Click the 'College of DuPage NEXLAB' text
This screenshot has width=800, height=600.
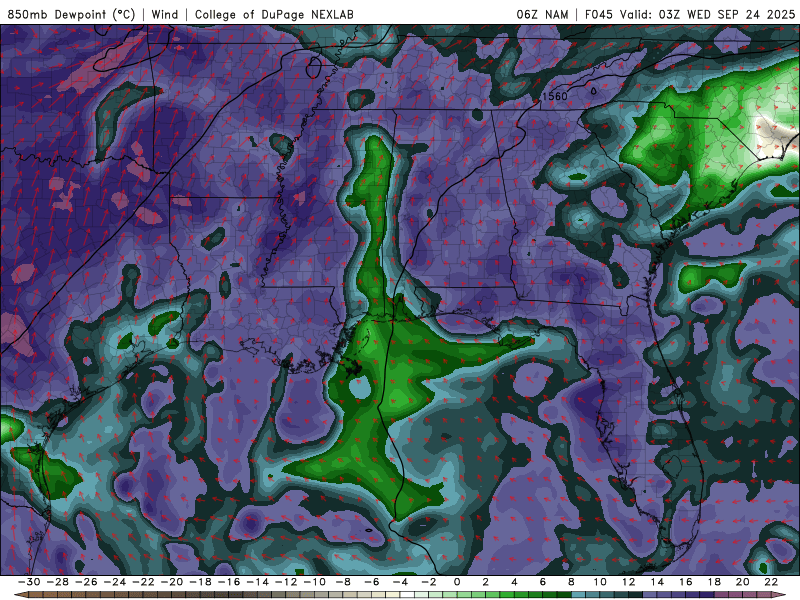(x=274, y=14)
